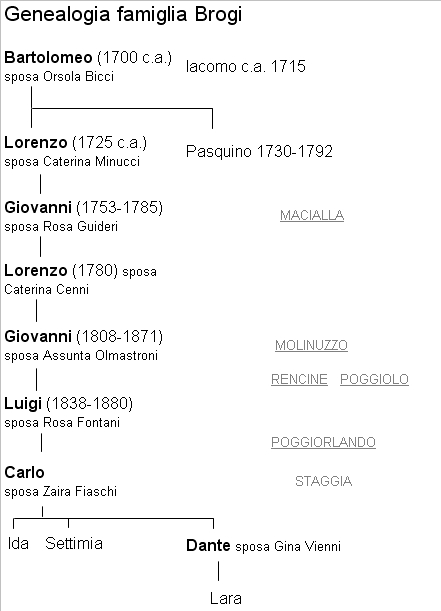Select Dante in the family tree
This screenshot has height=611, width=441.
coord(208,545)
